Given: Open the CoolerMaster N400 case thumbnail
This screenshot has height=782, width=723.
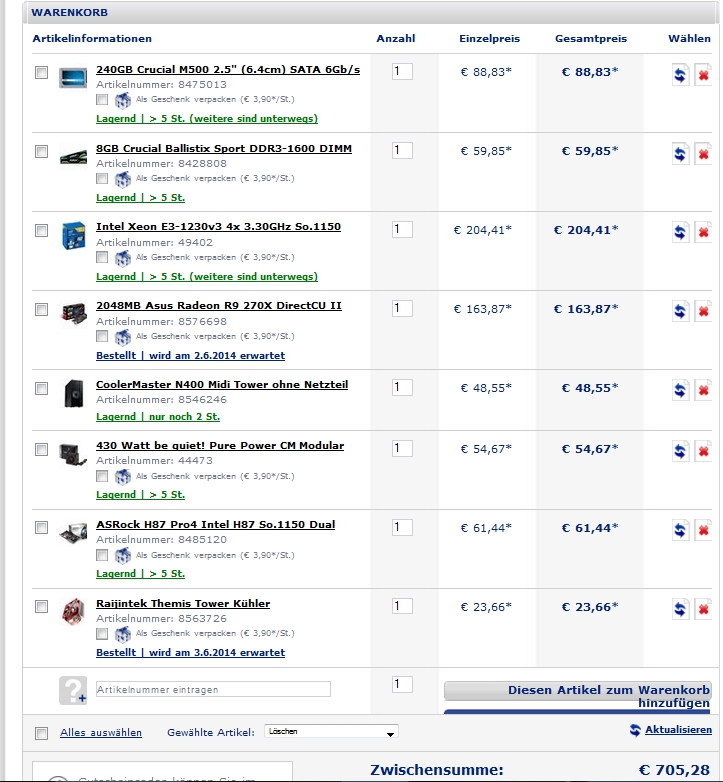Looking at the screenshot, I should point(74,393).
